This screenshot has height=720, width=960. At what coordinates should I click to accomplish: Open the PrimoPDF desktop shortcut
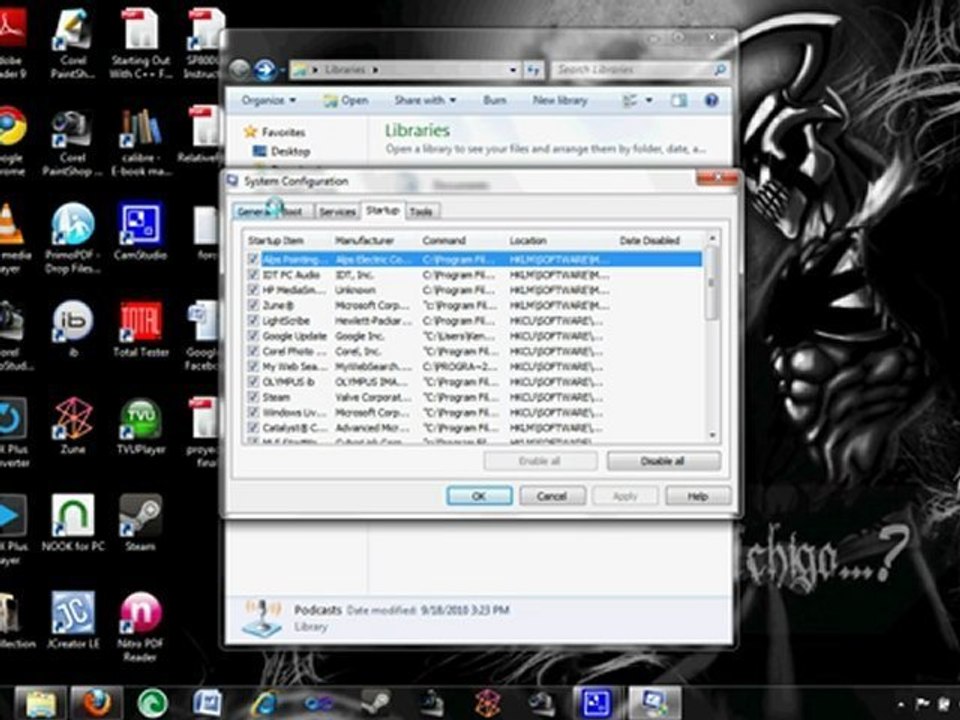(x=73, y=238)
